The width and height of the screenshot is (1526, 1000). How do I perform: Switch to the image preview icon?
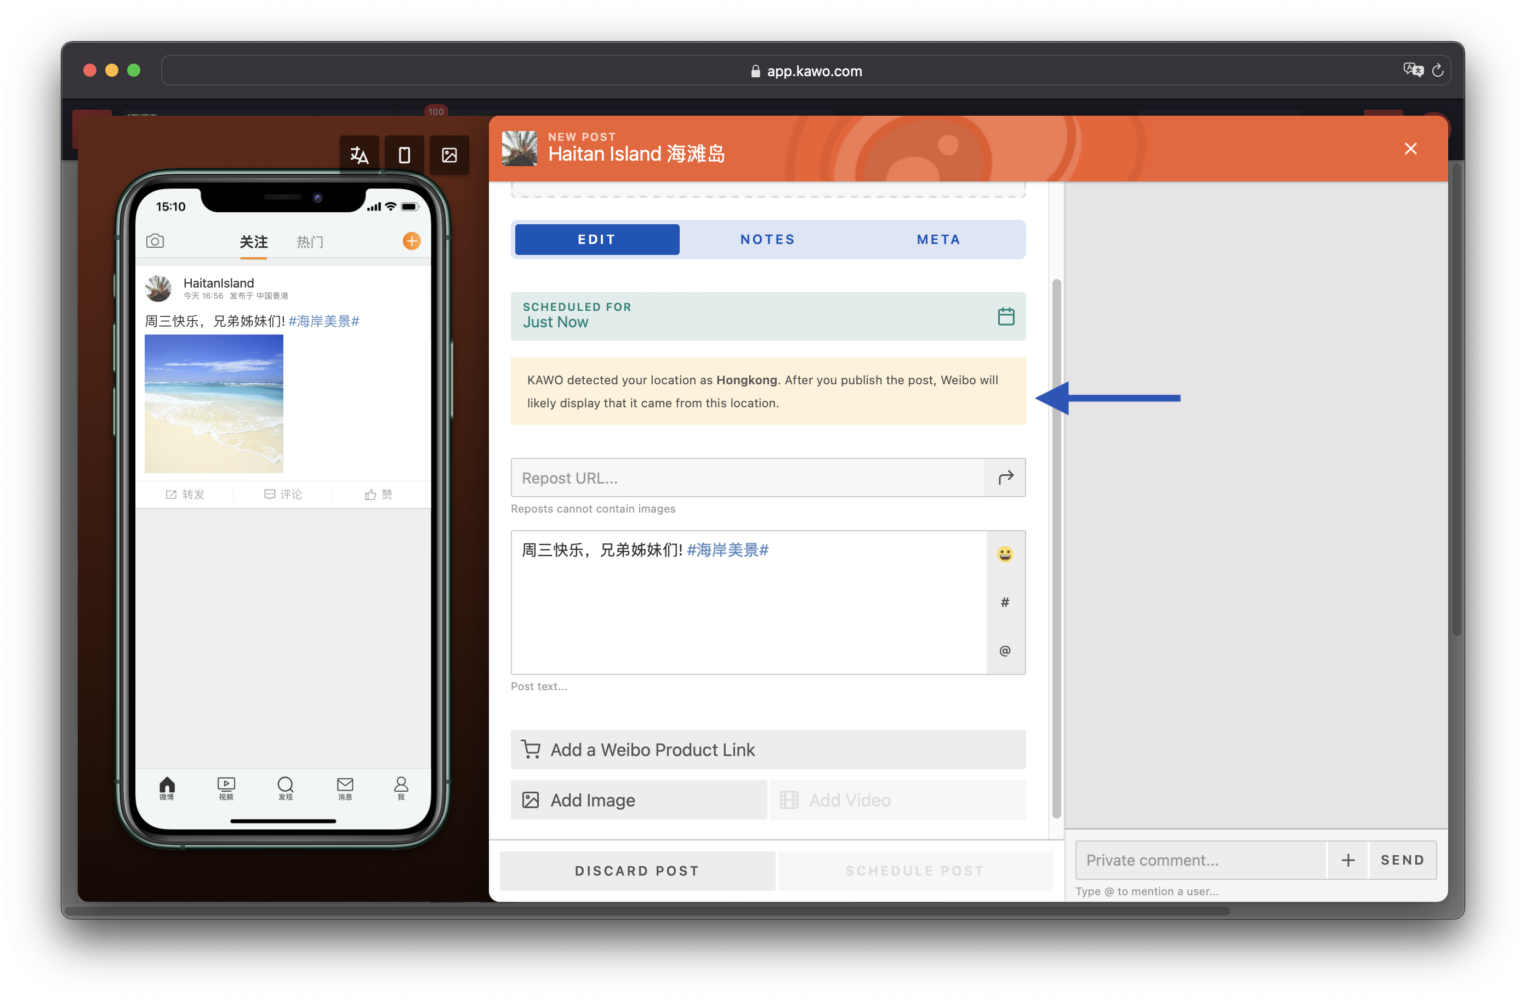coord(450,155)
